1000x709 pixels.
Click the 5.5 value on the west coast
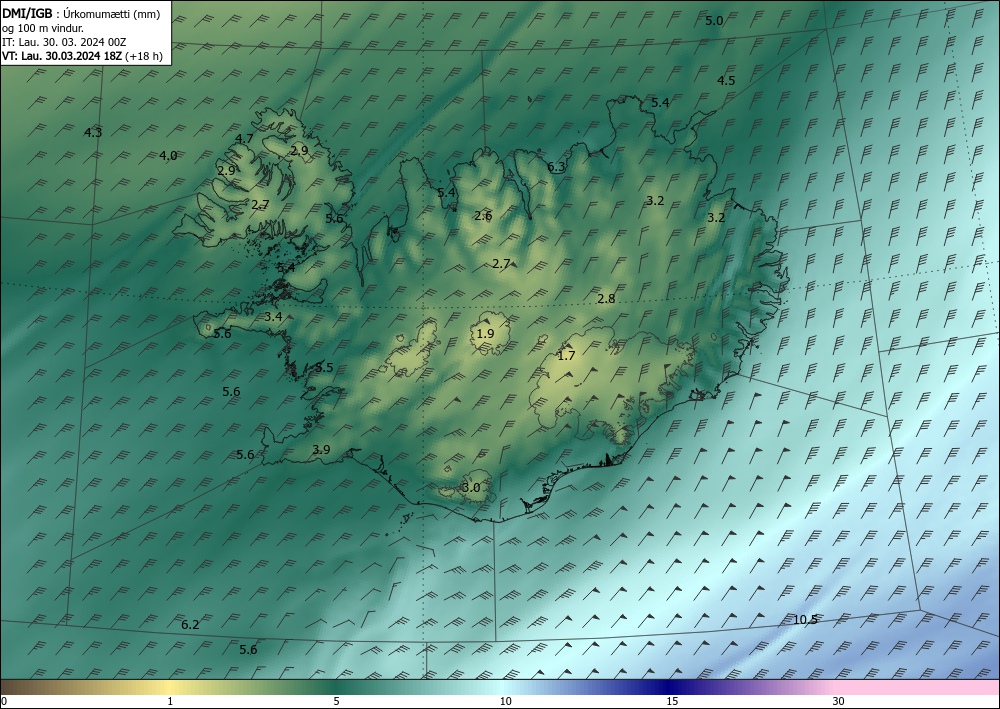tap(324, 367)
